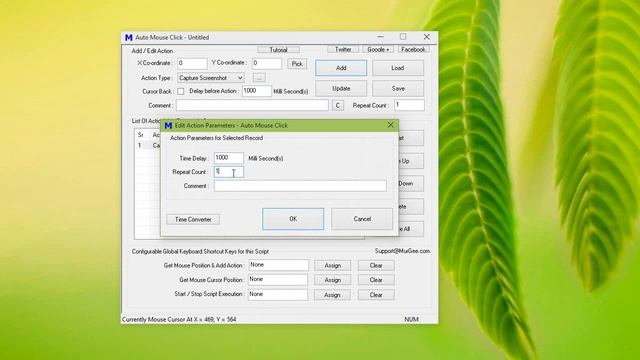Open the Tutorial button

tap(278, 50)
